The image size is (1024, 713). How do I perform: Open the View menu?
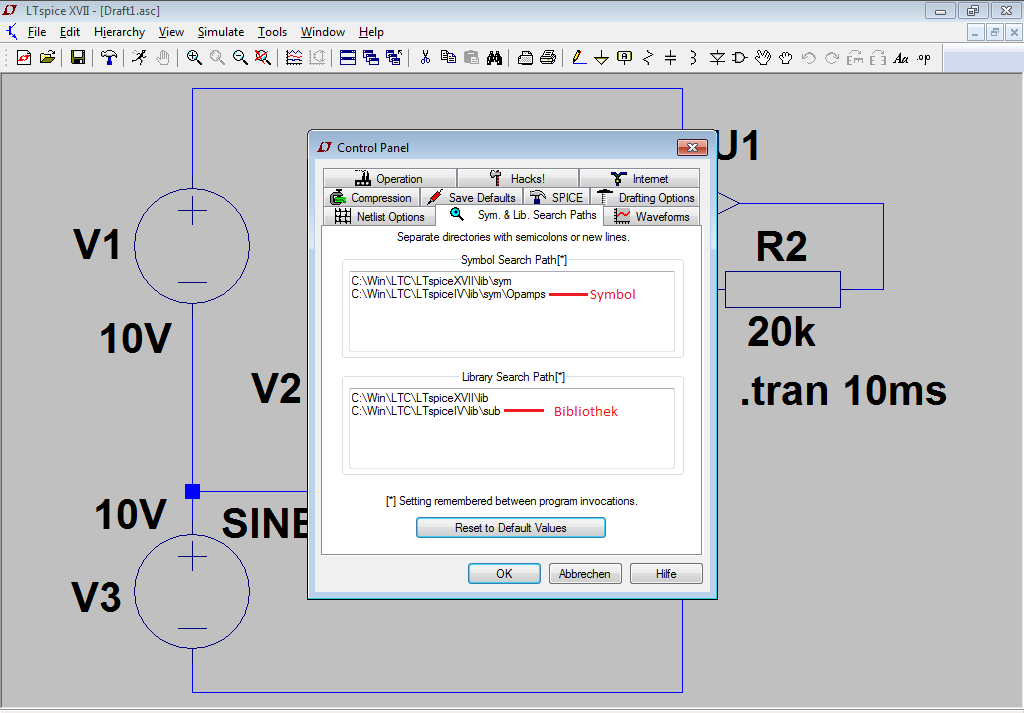(171, 32)
